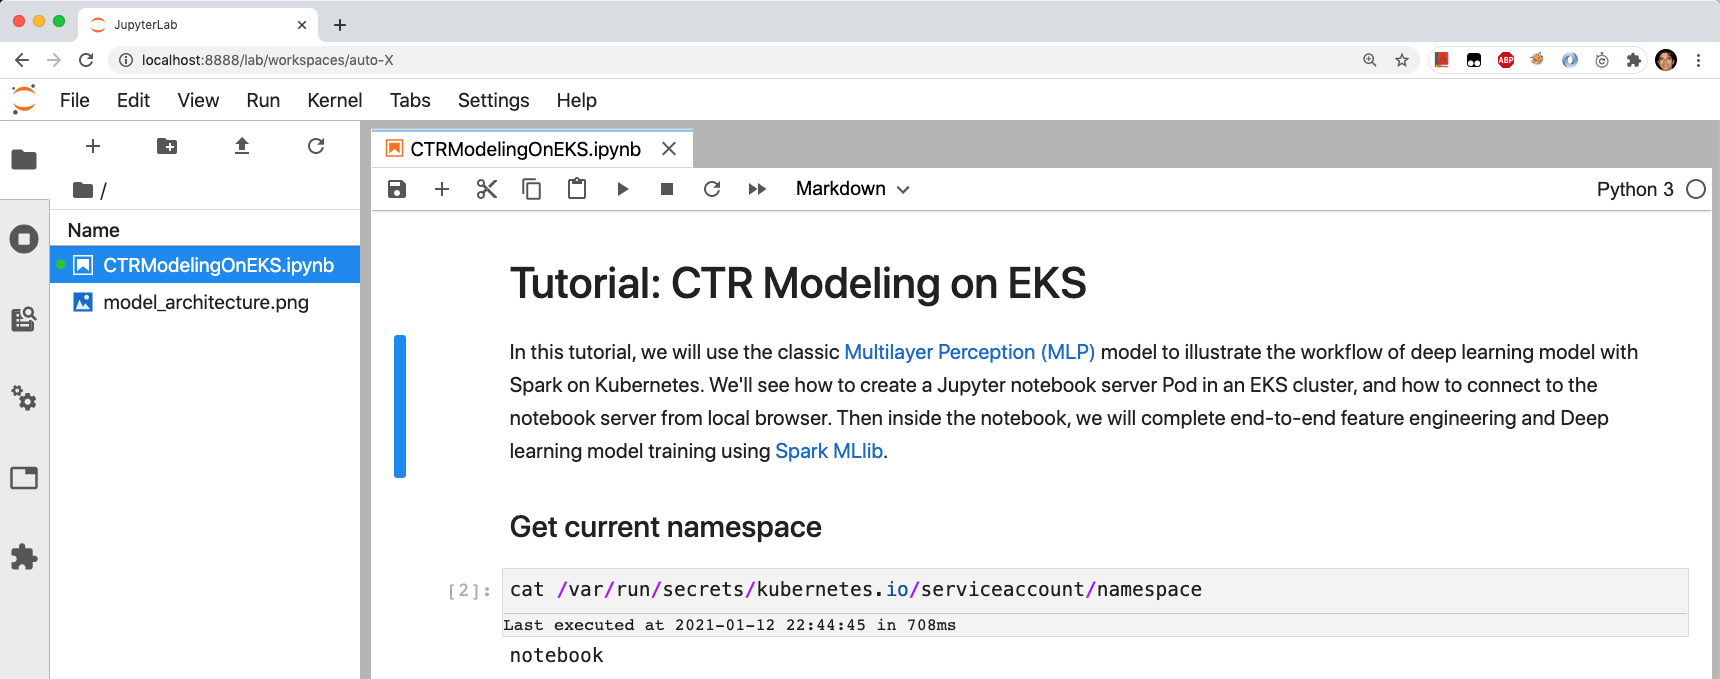Restart kernel and run all cells
Screen dimensions: 1720x679
point(757,189)
